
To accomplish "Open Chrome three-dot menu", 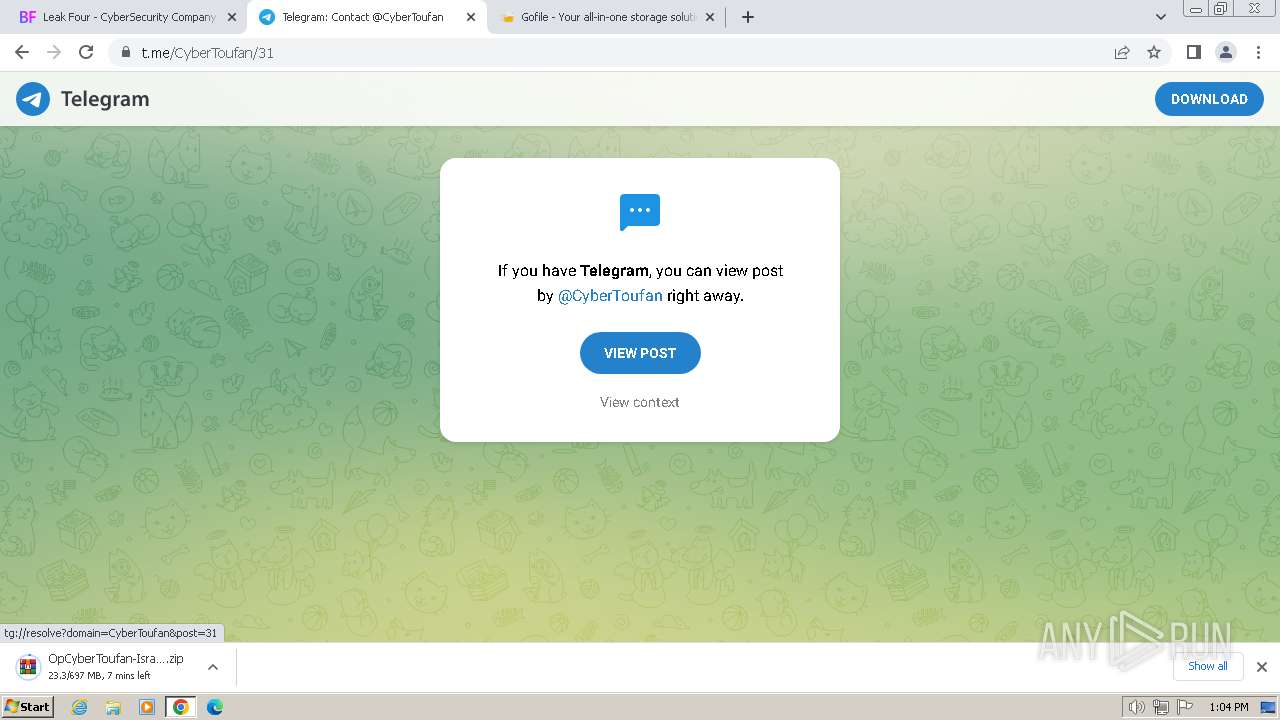I will tap(1257, 52).
